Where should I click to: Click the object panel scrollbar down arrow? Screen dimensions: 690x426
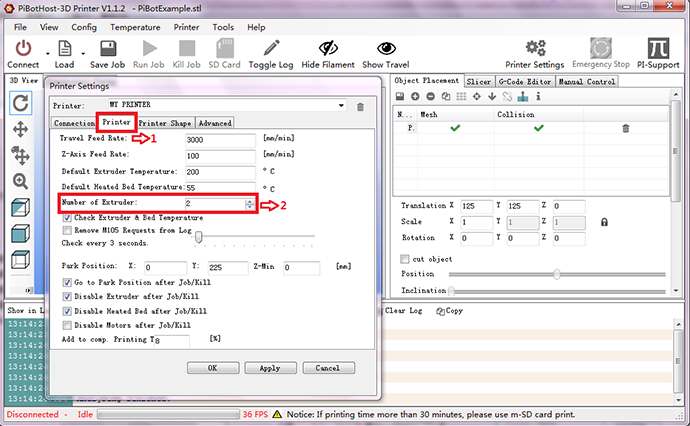[676, 290]
